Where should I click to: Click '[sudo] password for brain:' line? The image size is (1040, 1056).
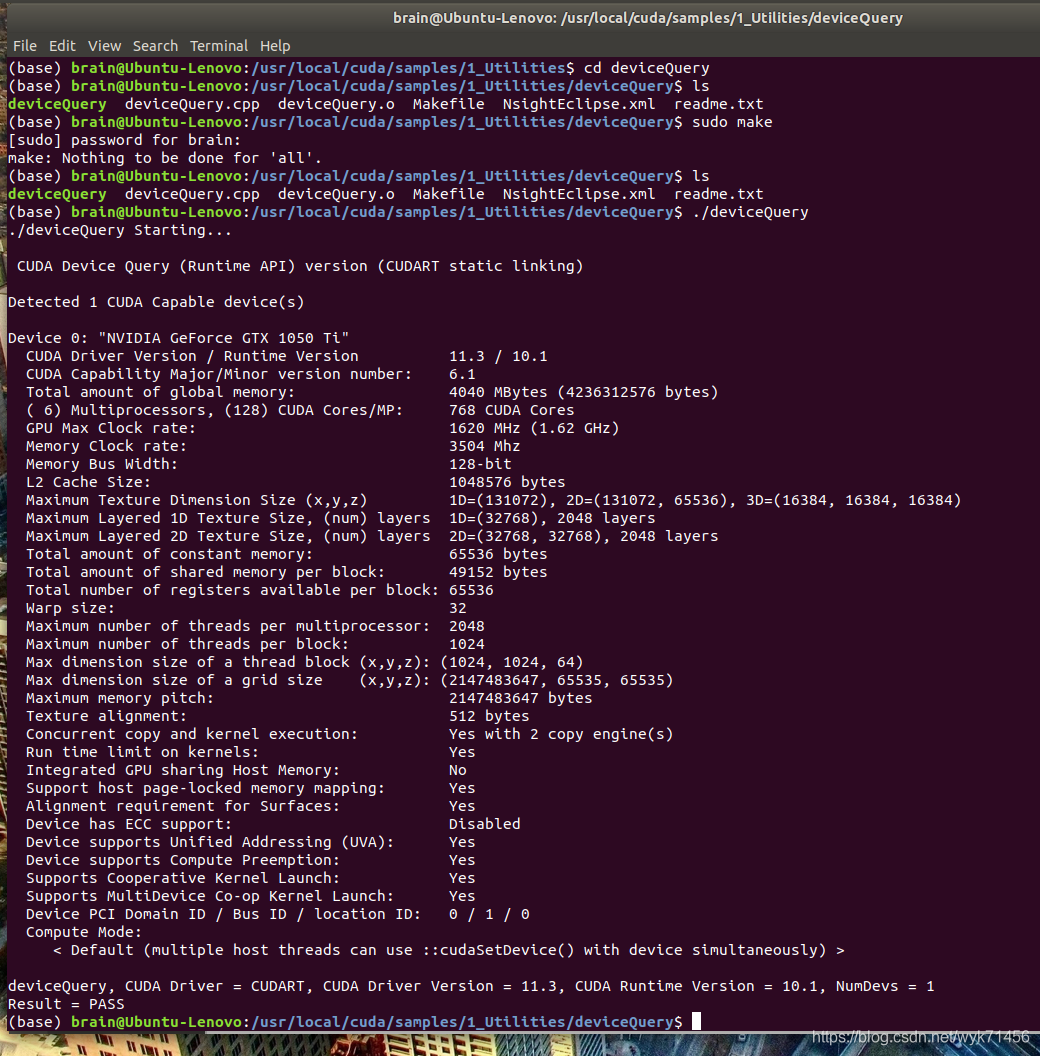point(124,140)
